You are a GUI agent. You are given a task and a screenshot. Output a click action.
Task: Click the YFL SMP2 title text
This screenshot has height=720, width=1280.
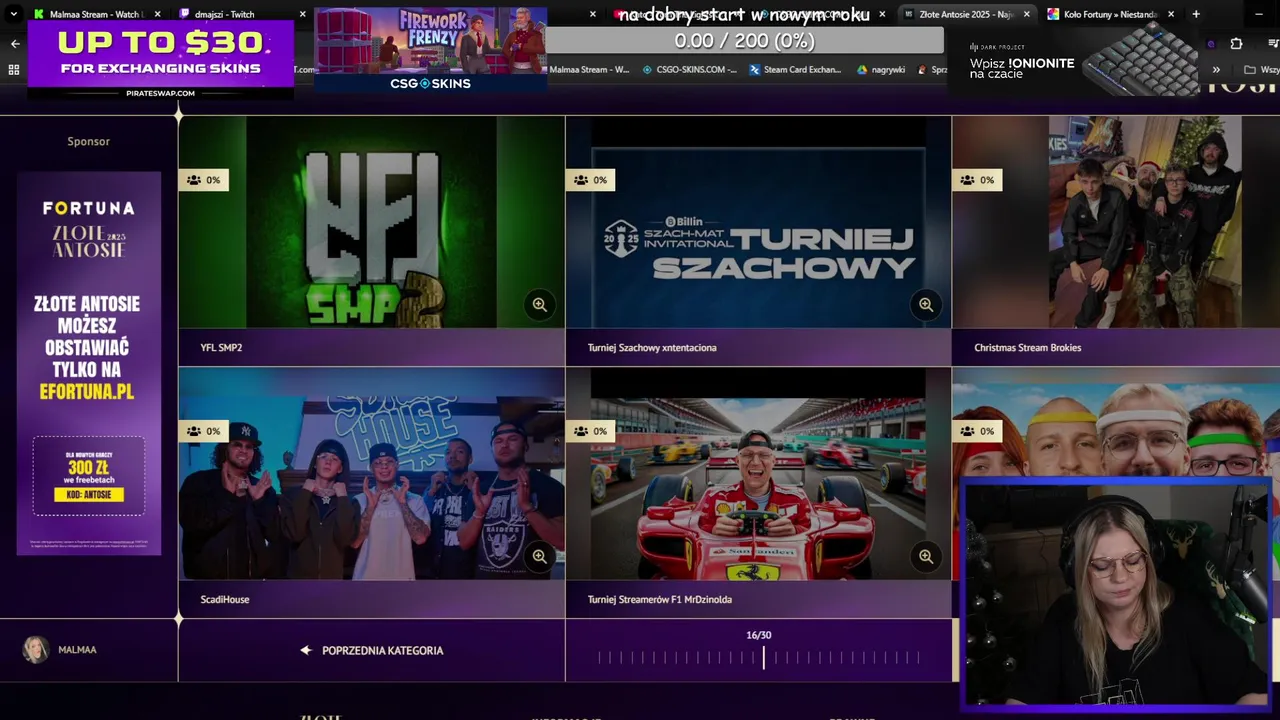click(221, 348)
